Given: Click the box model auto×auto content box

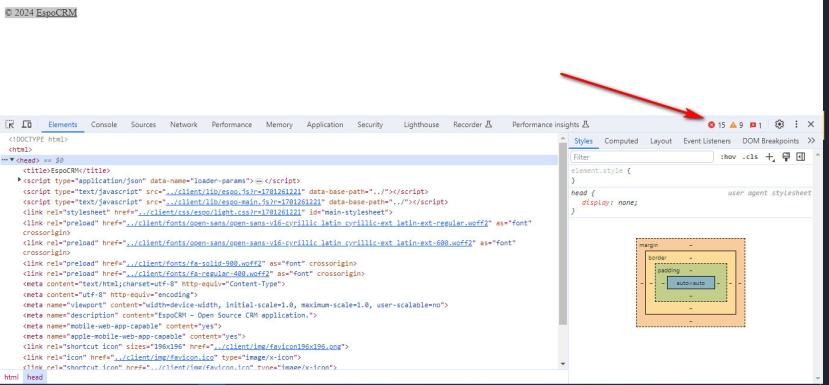Looking at the screenshot, I should coord(690,283).
